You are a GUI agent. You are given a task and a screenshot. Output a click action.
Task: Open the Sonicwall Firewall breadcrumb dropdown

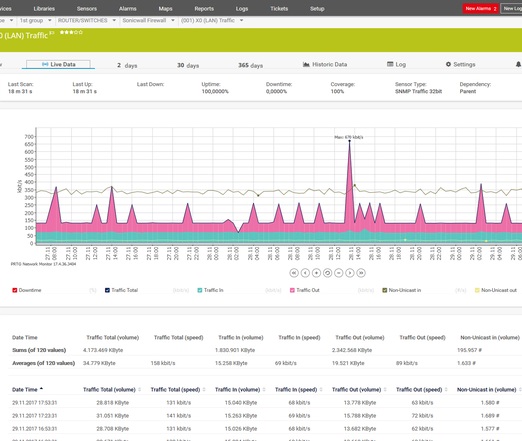pos(173,20)
